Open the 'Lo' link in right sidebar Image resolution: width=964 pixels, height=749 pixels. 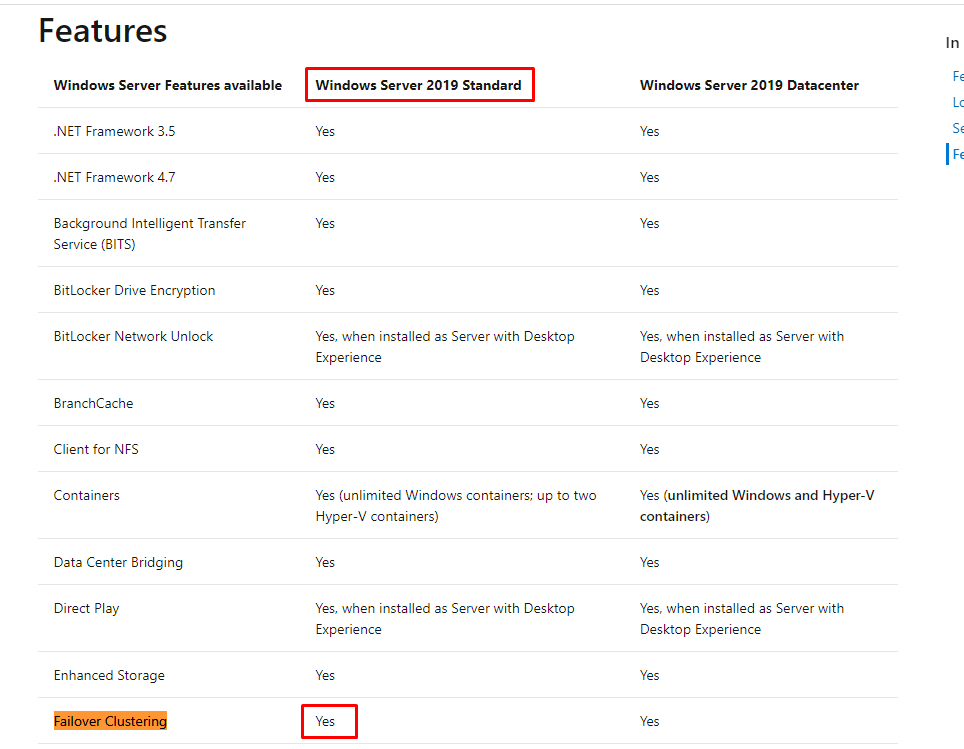pos(958,102)
